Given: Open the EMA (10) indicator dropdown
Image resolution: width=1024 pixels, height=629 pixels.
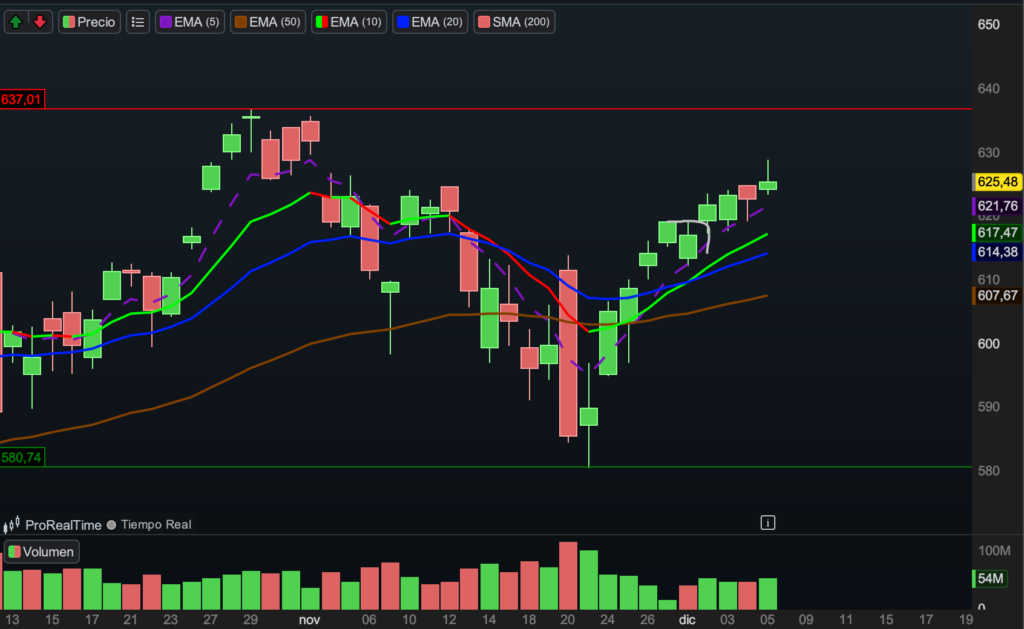Looking at the screenshot, I should pyautogui.click(x=348, y=21).
